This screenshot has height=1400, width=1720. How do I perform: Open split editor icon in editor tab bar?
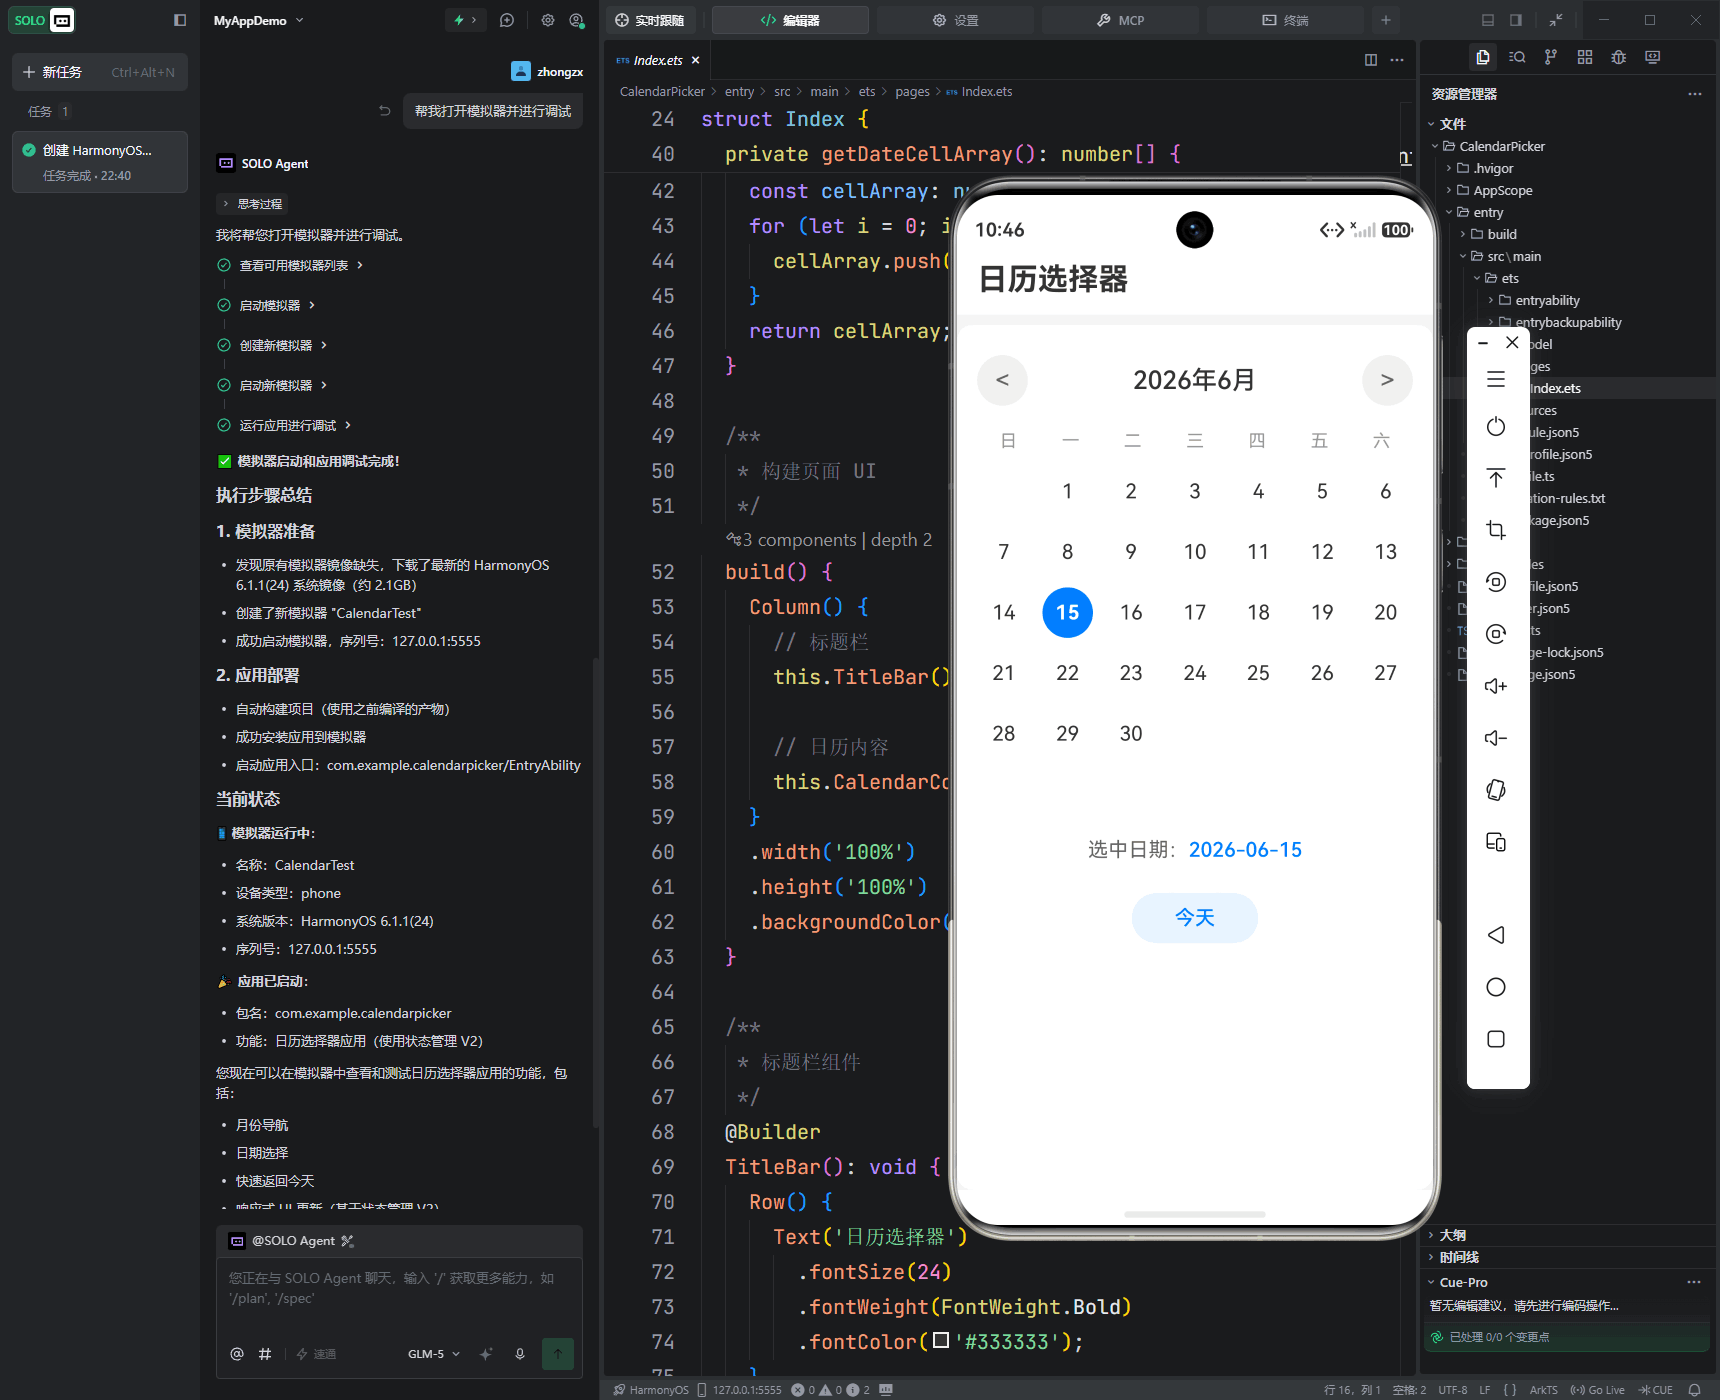pyautogui.click(x=1371, y=60)
